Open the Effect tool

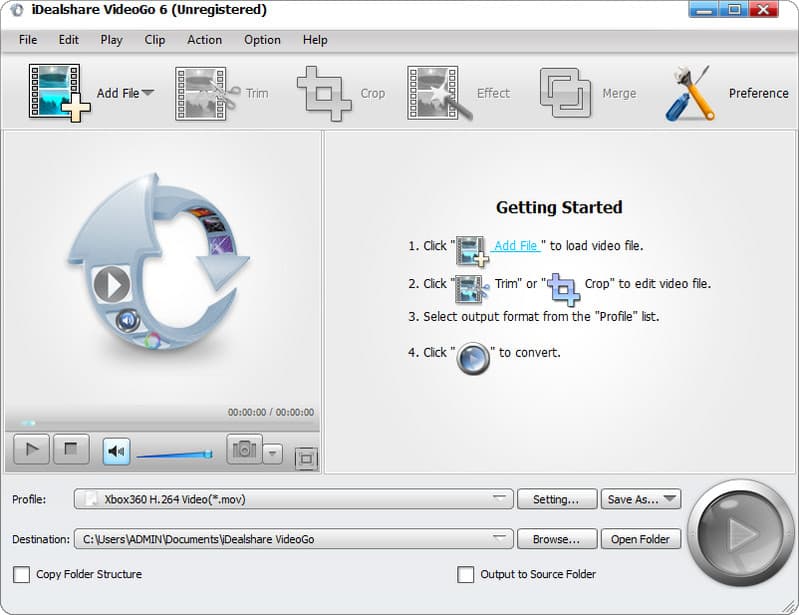(x=433, y=93)
